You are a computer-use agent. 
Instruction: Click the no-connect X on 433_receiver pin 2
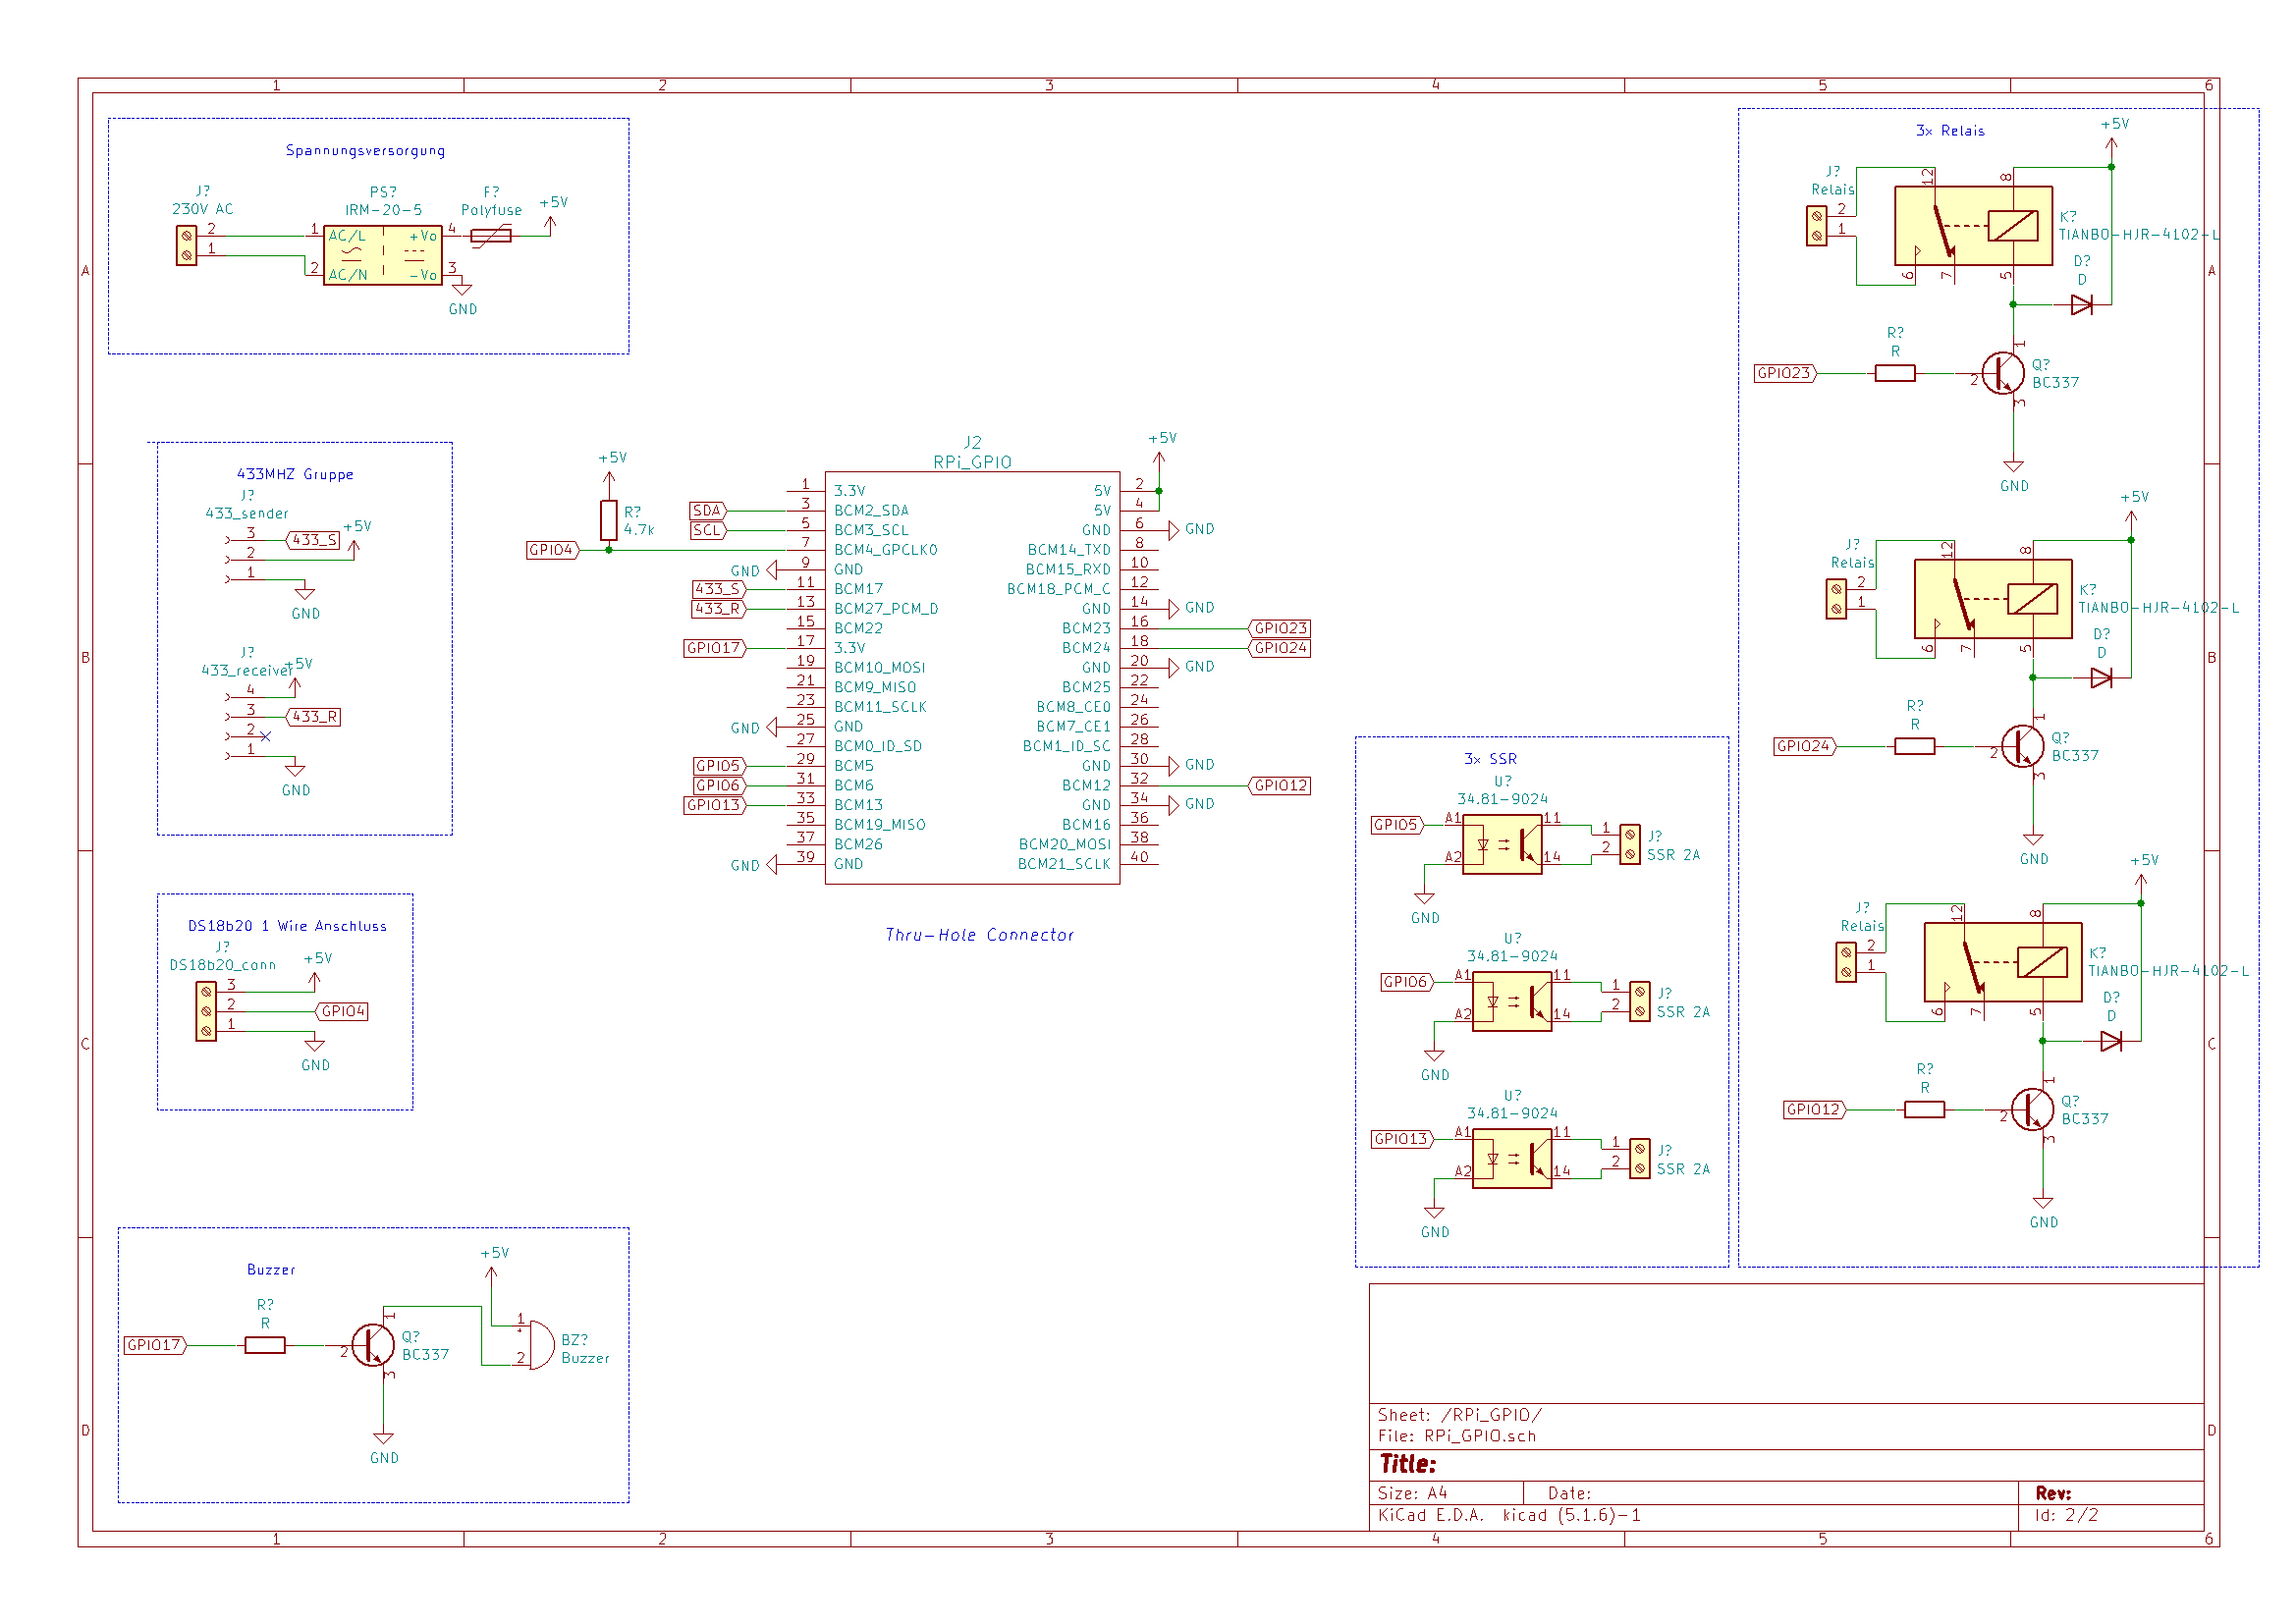(265, 737)
